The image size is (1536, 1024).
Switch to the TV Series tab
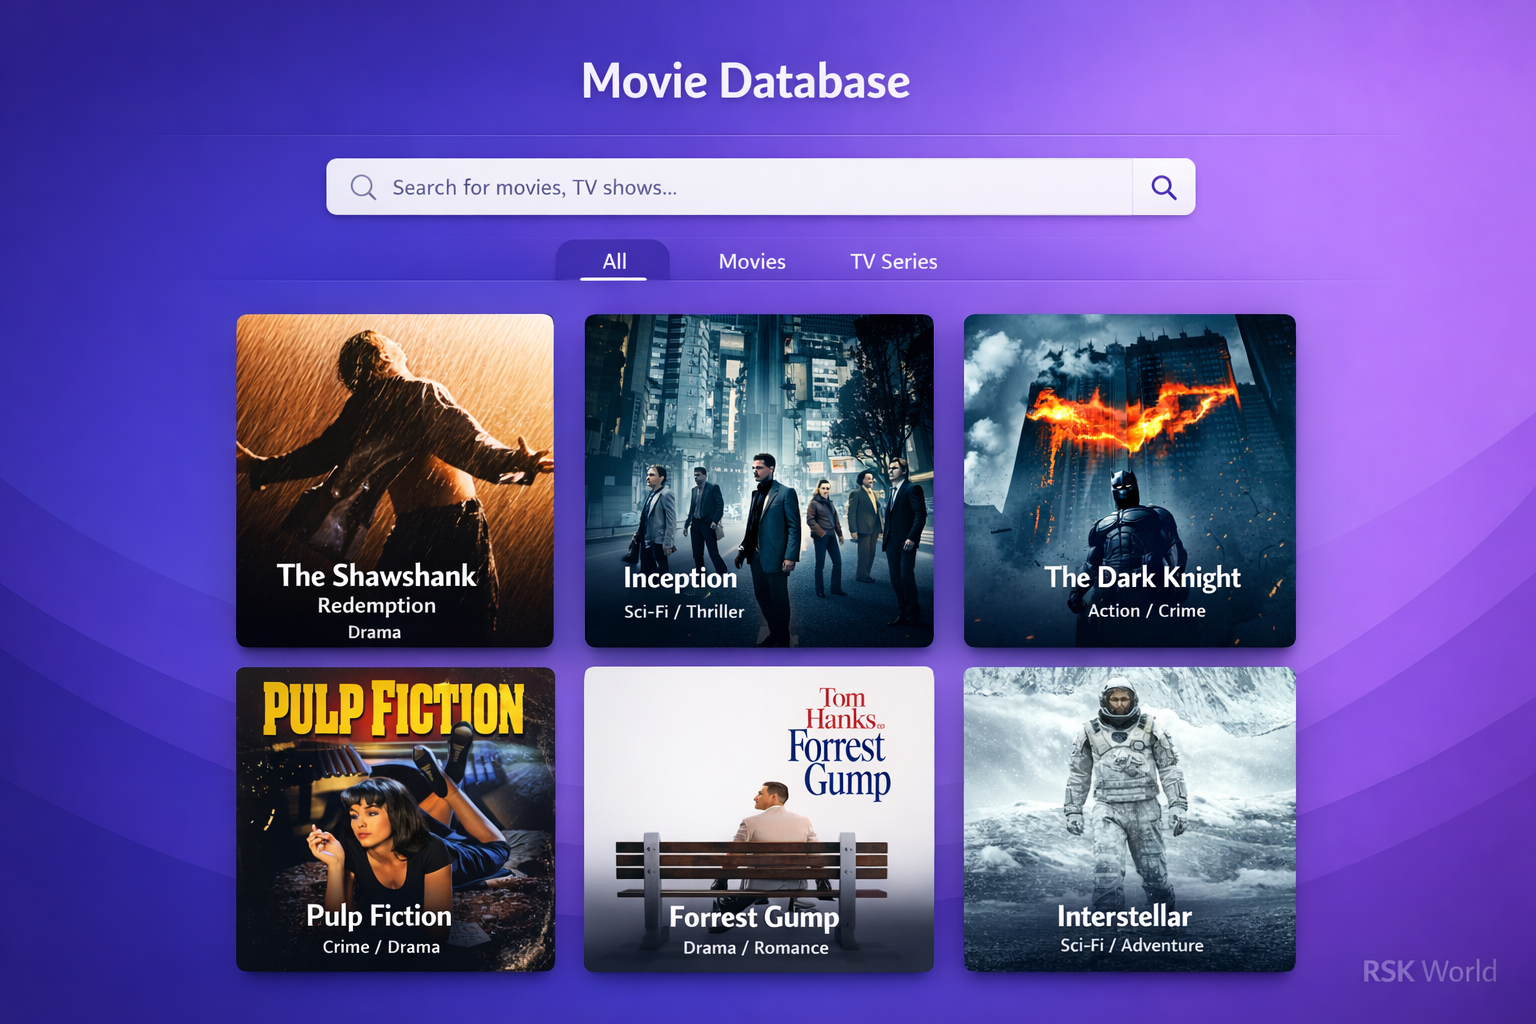(894, 262)
